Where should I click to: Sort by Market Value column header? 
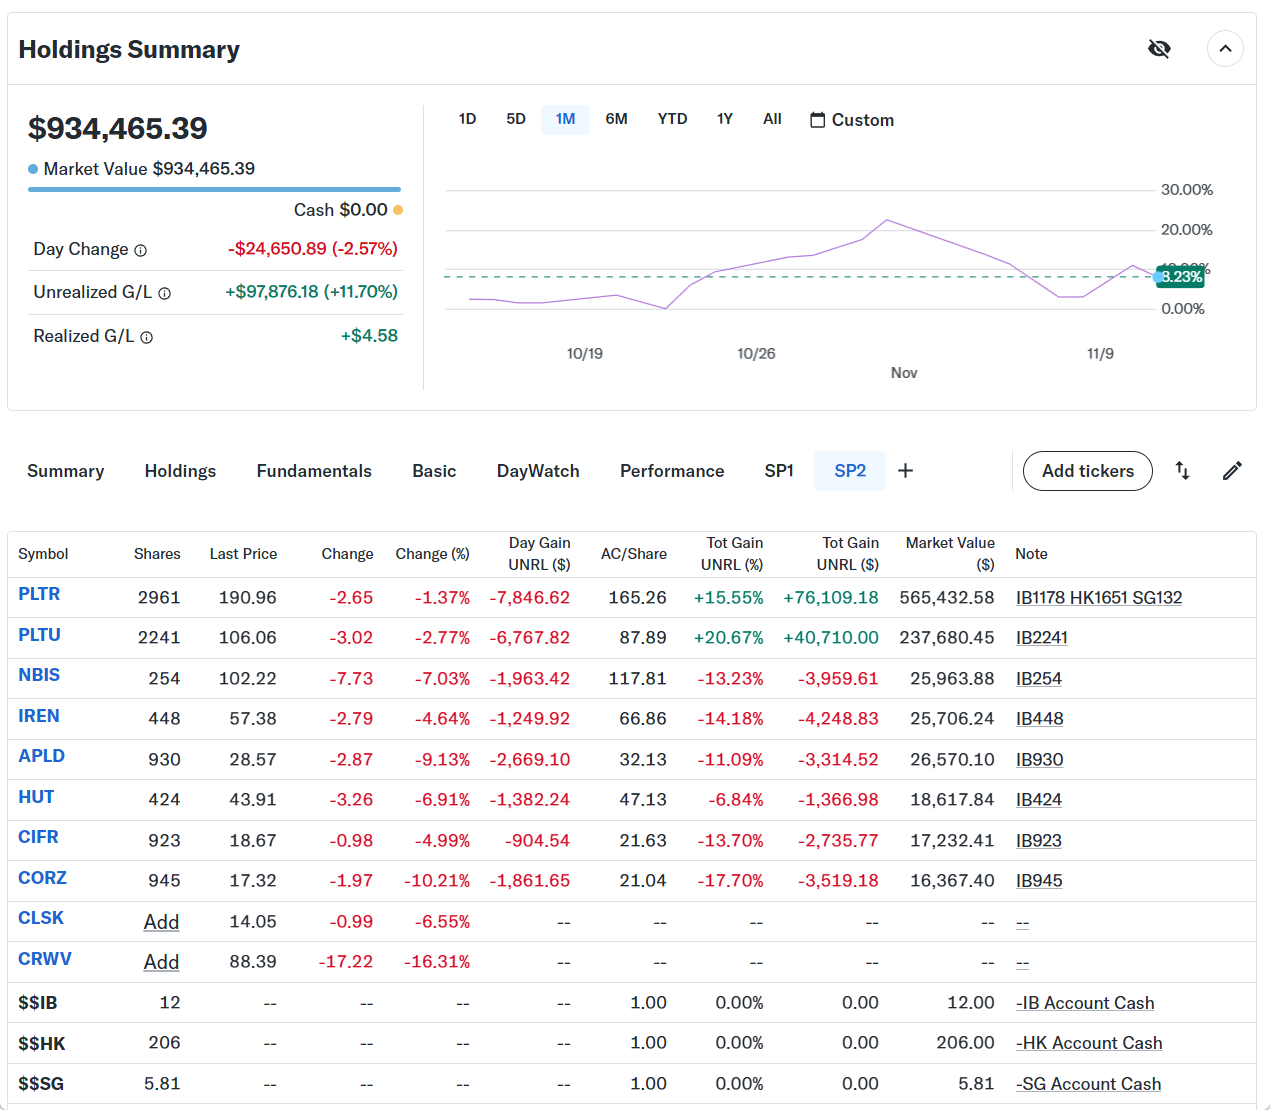coord(949,553)
